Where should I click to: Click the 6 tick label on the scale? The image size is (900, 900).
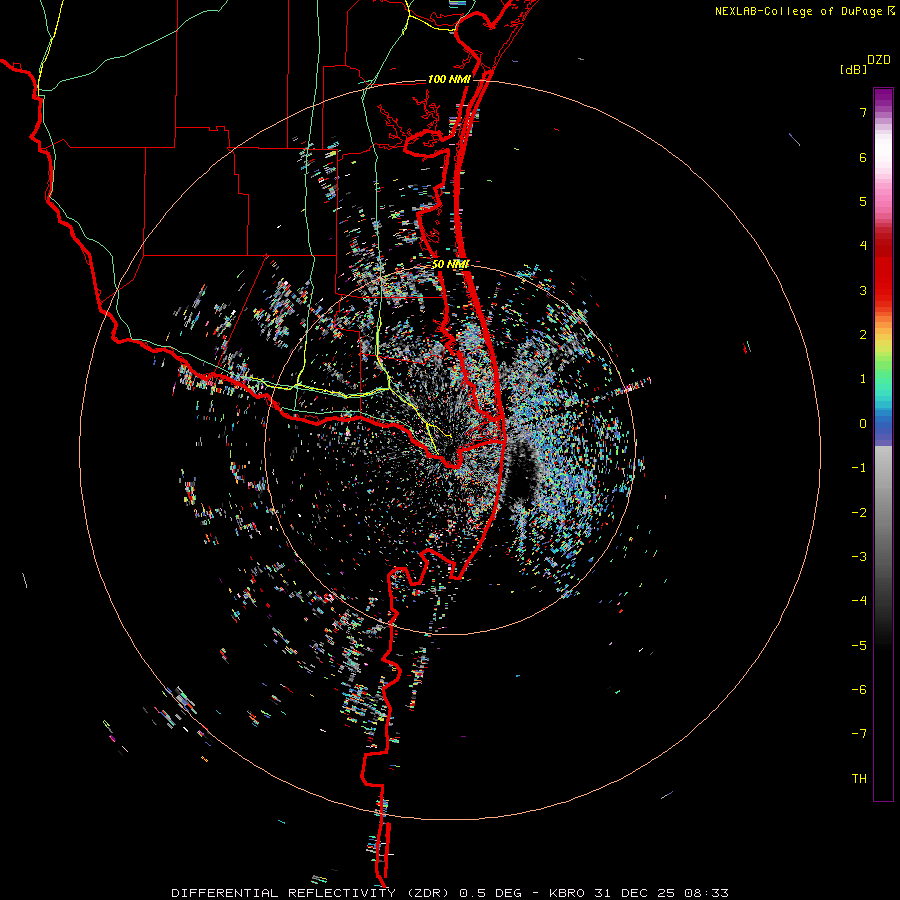[863, 157]
